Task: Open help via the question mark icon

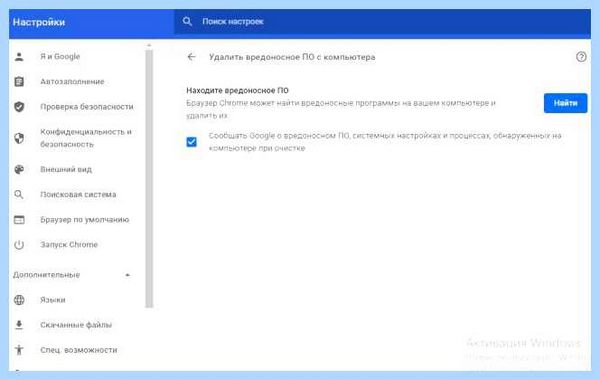Action: click(x=581, y=57)
